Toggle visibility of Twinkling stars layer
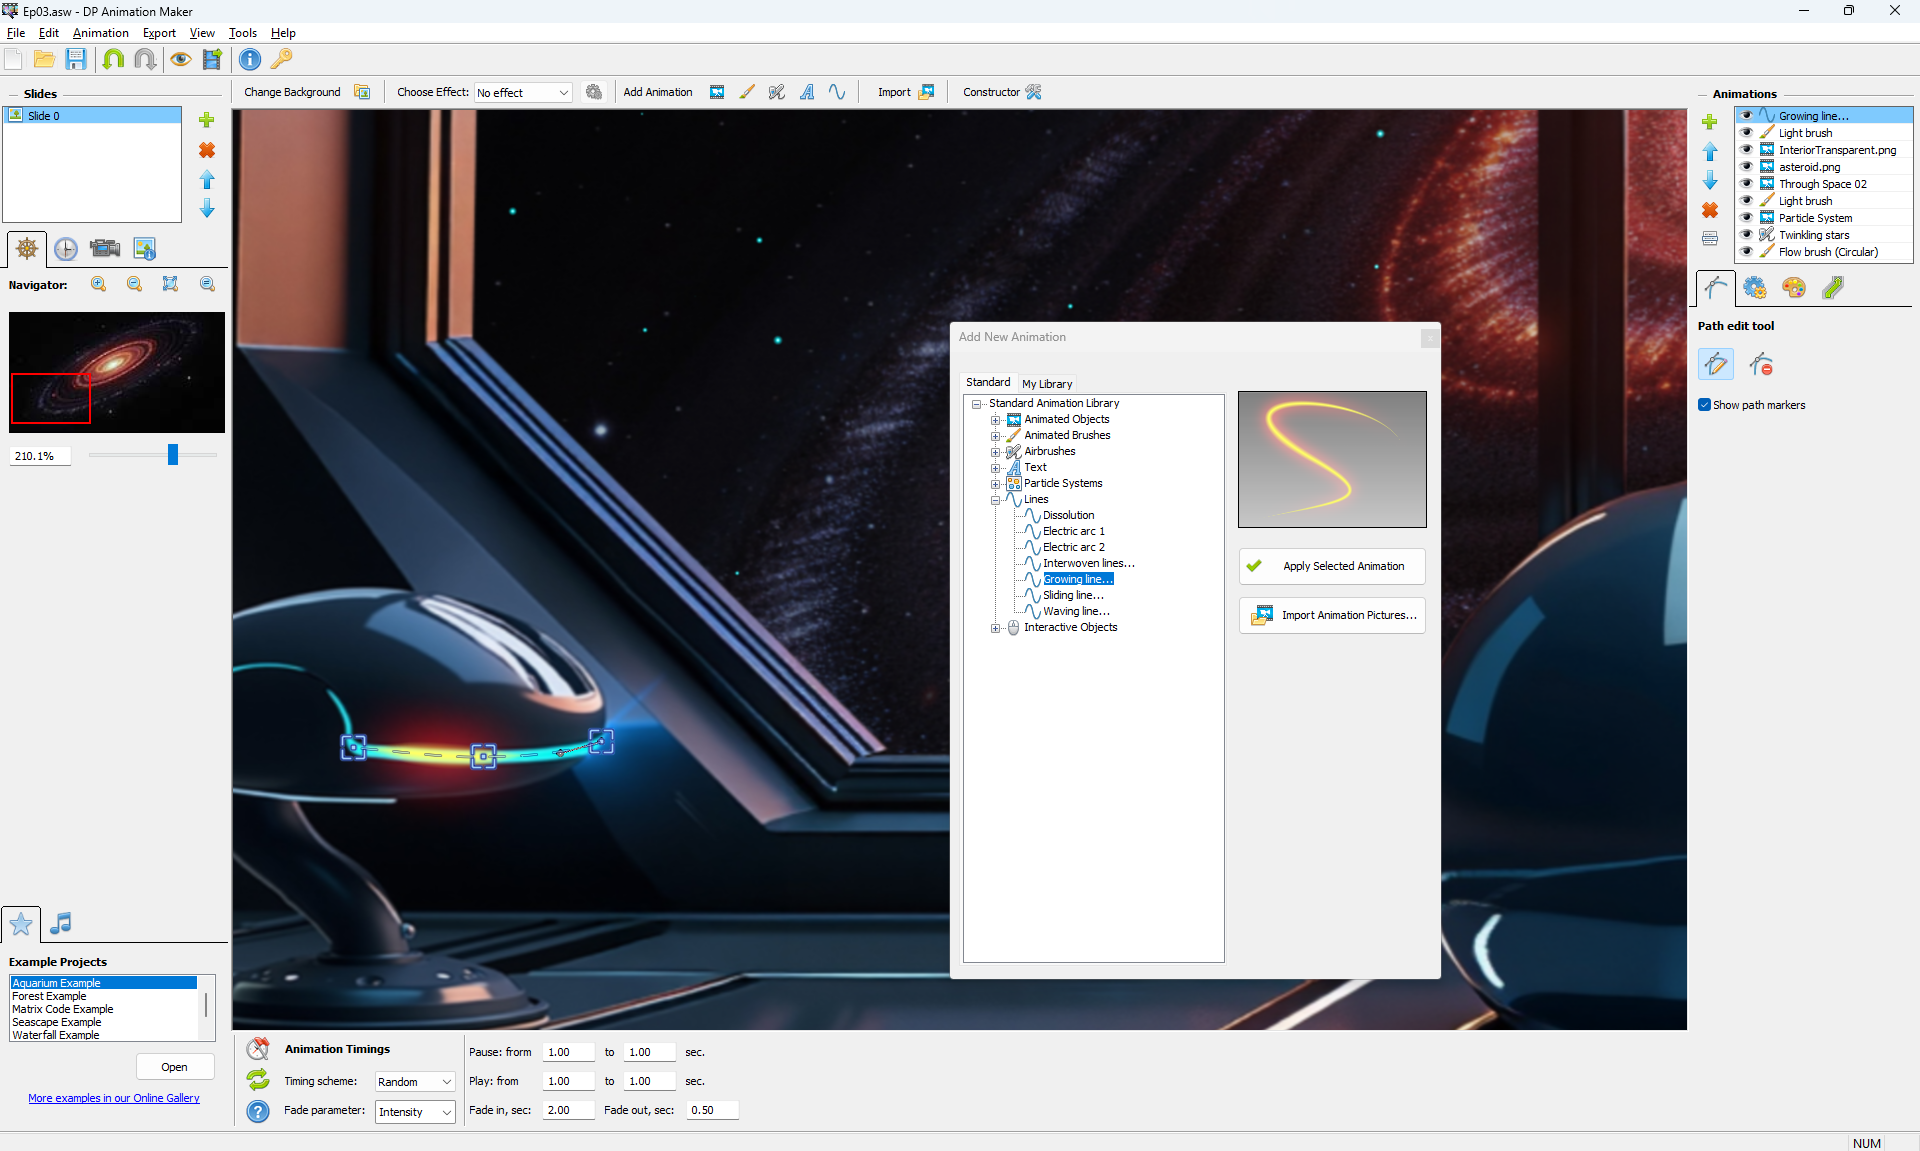 1746,235
